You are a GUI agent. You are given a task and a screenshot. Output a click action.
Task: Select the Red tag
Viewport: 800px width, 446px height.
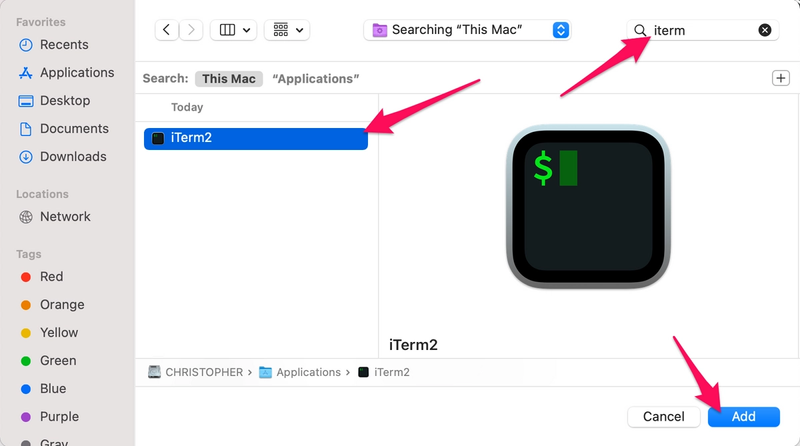click(52, 277)
